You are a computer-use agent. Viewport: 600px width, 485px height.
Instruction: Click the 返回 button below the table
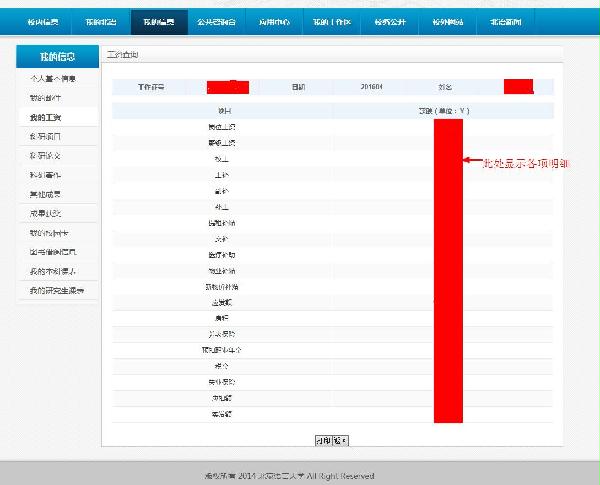pyautogui.click(x=340, y=439)
